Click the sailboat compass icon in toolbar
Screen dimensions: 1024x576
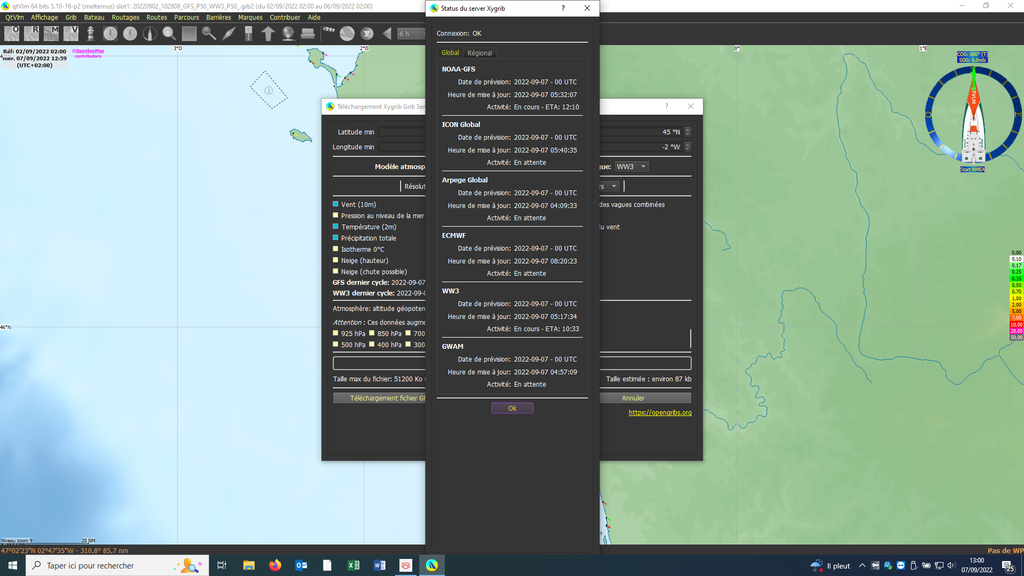click(150, 33)
